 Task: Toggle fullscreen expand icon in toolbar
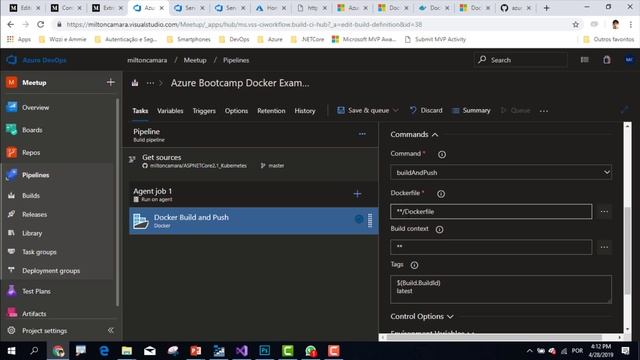[x=624, y=110]
